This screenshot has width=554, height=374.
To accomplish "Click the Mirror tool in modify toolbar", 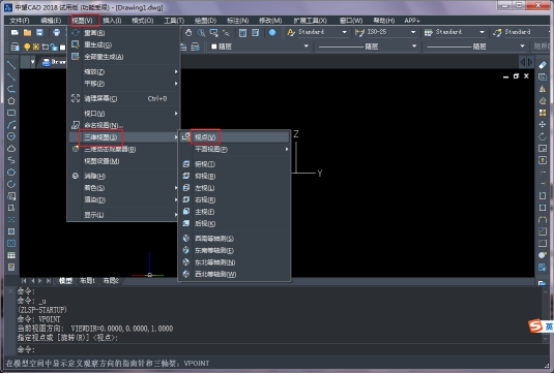I will pyautogui.click(x=542, y=89).
